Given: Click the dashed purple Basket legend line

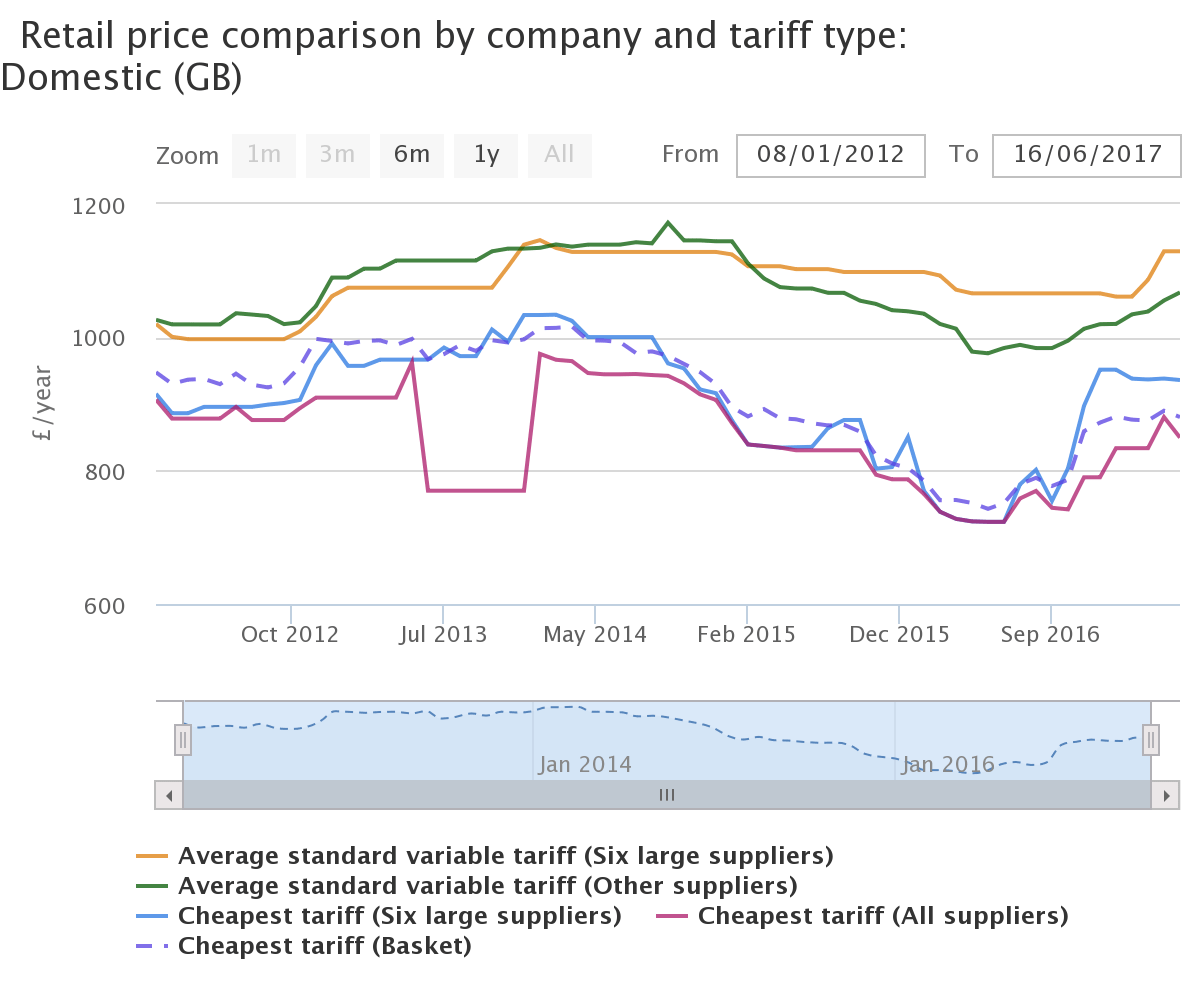Looking at the screenshot, I should click(153, 946).
